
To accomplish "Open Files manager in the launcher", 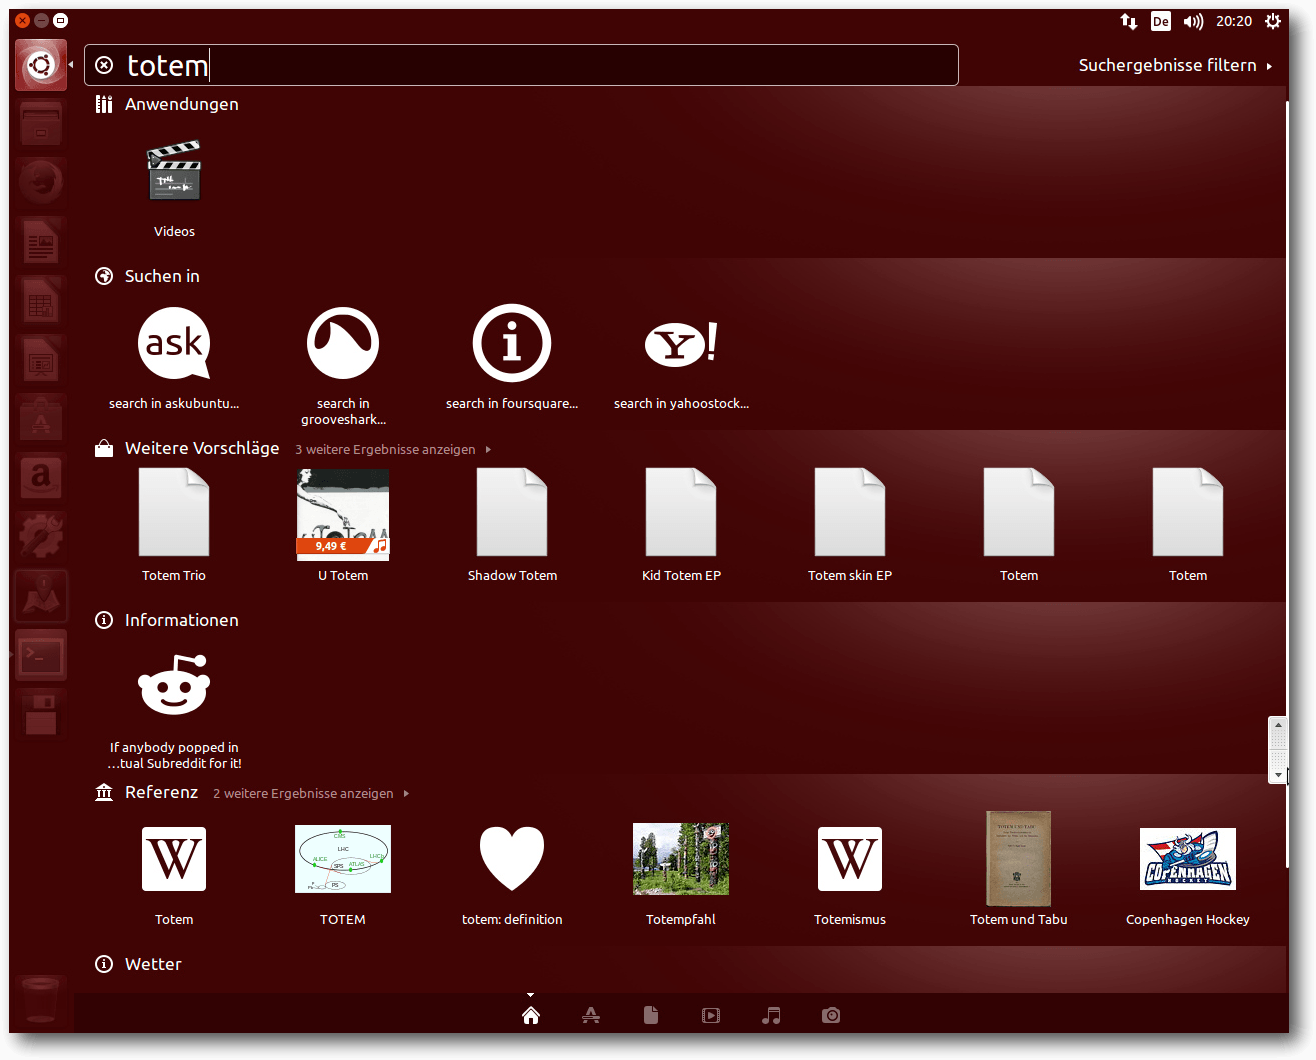I will [41, 123].
